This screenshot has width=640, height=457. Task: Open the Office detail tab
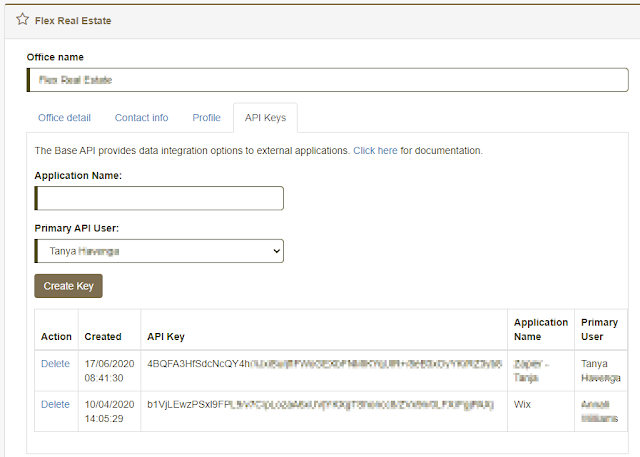tap(64, 118)
